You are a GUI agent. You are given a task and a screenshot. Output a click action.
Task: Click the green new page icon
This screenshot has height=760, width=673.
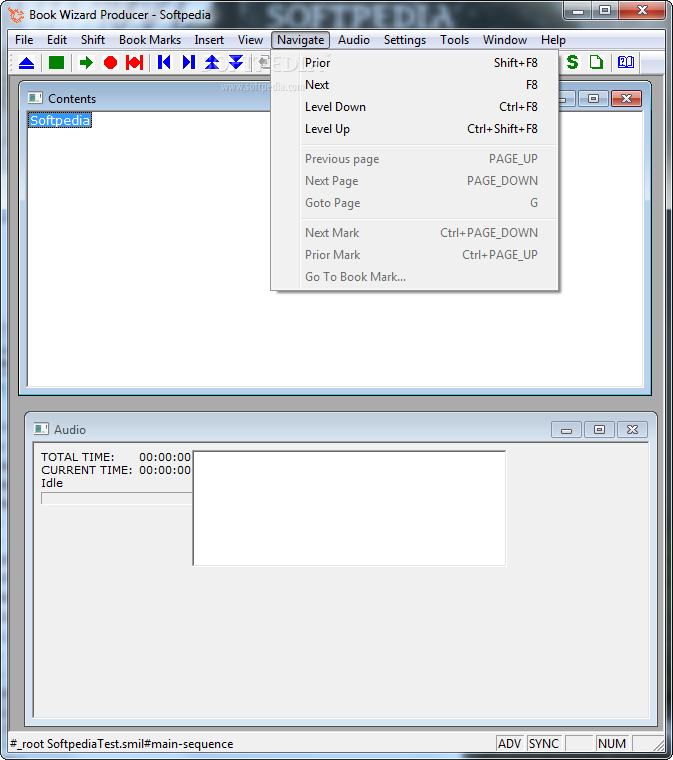(596, 62)
